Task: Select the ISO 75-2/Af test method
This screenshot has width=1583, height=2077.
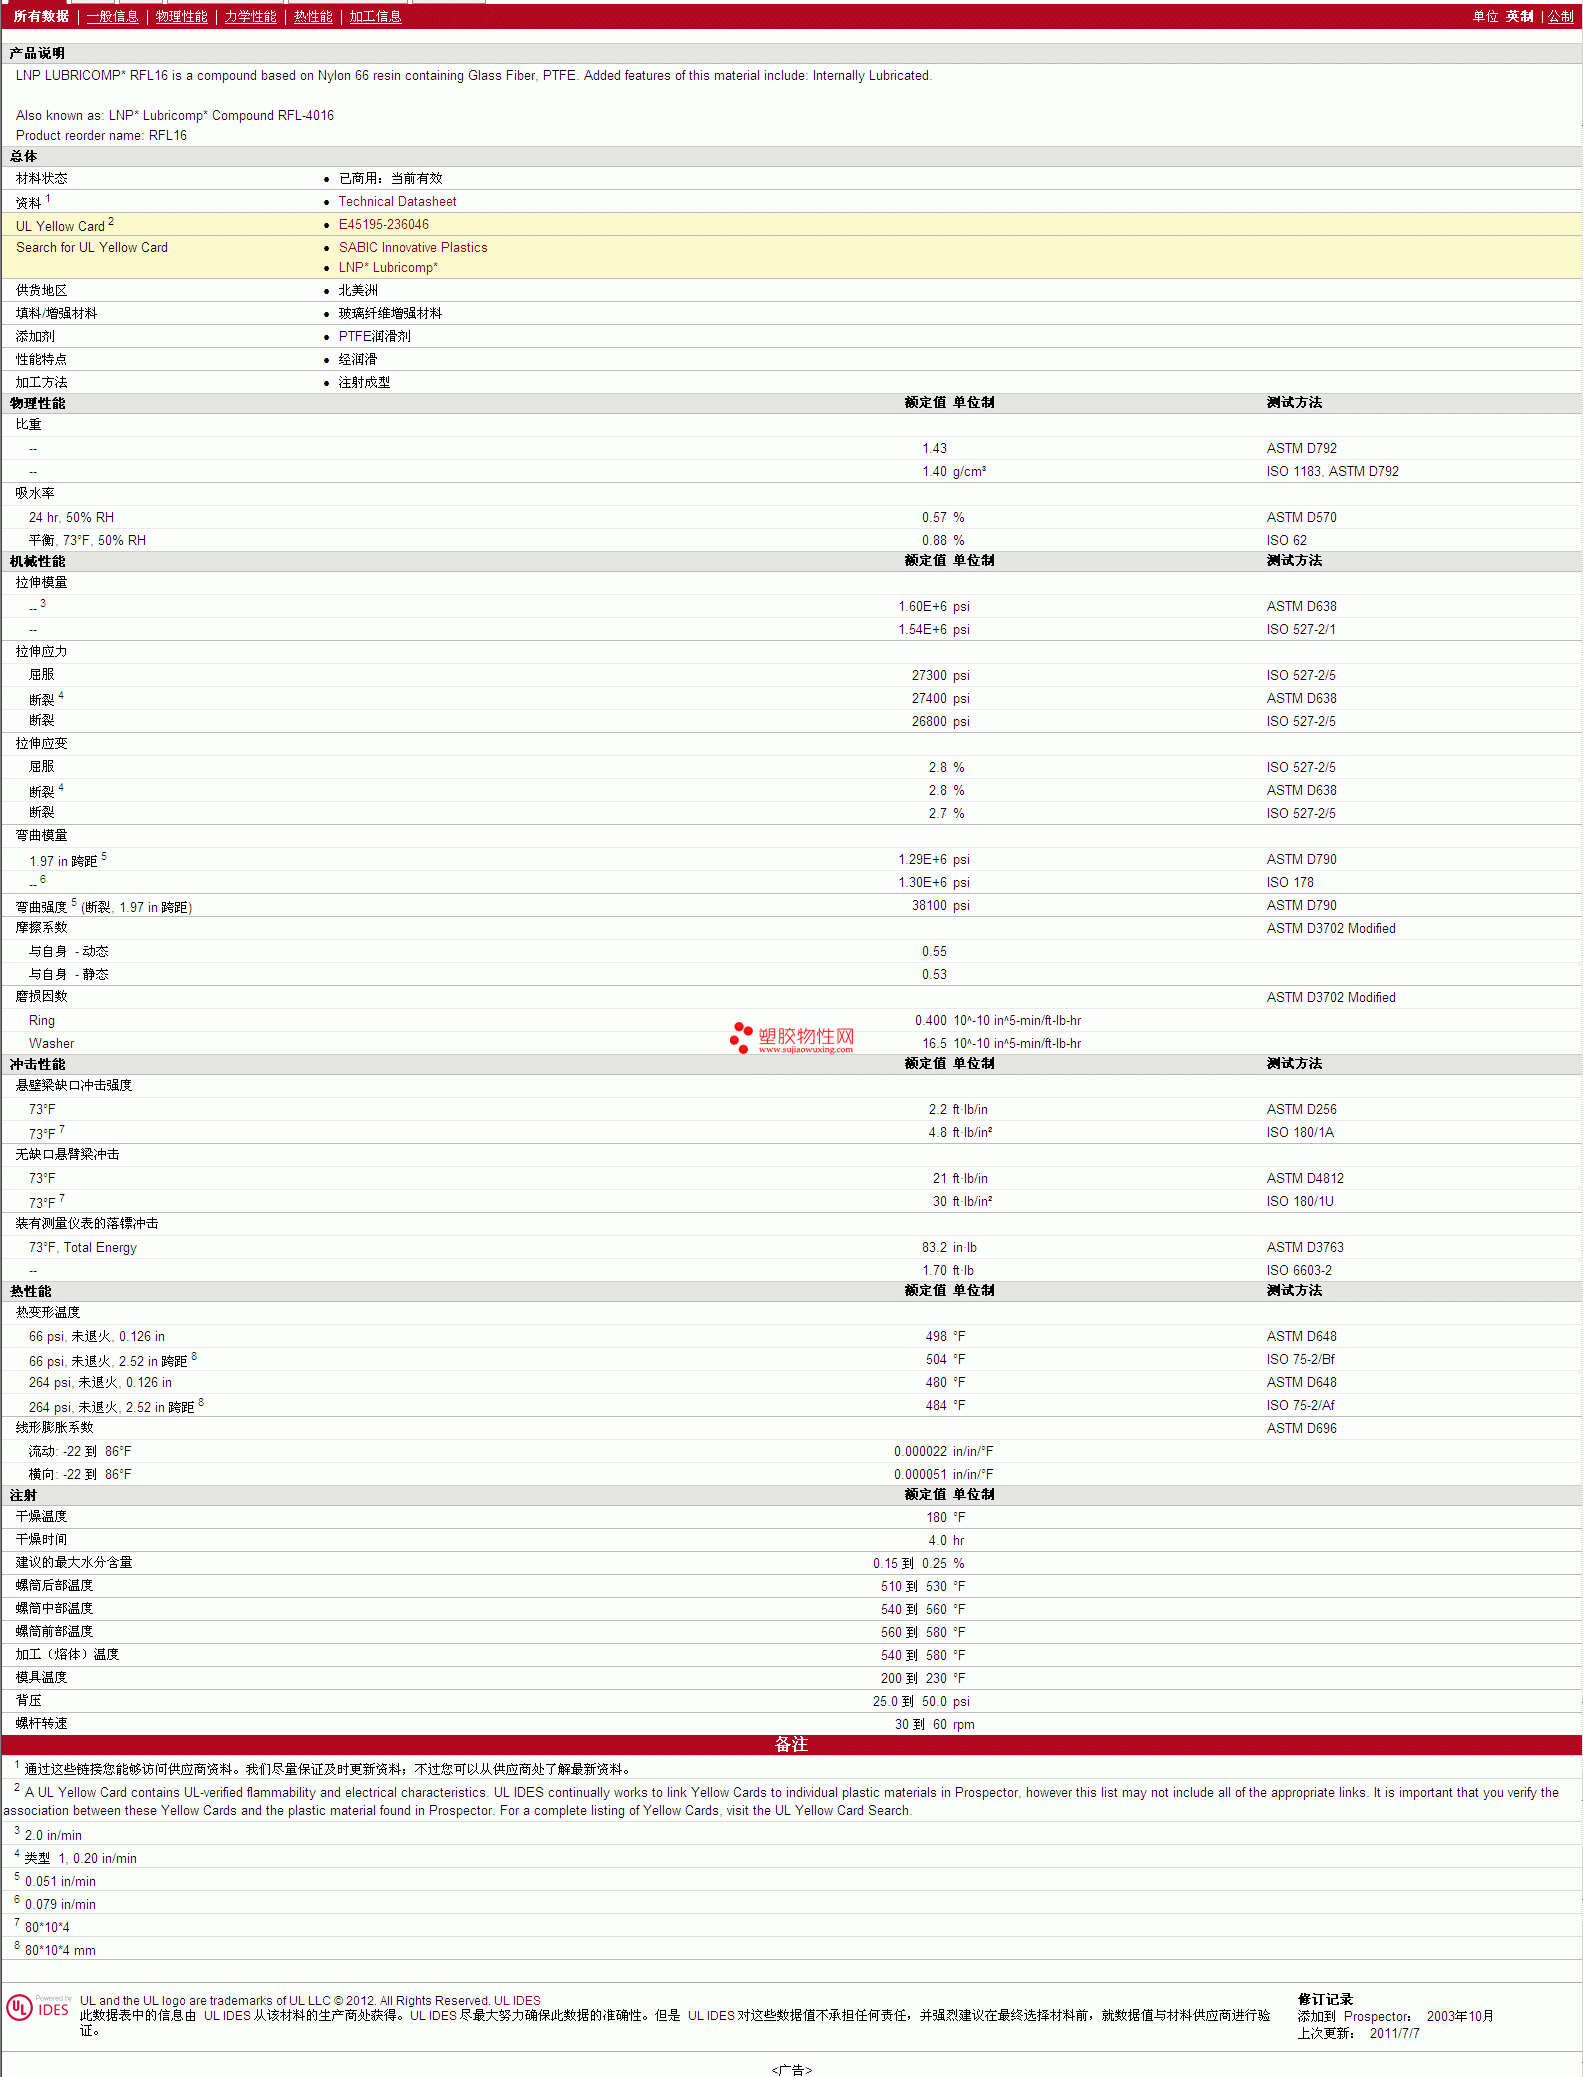Action: 1300,1406
